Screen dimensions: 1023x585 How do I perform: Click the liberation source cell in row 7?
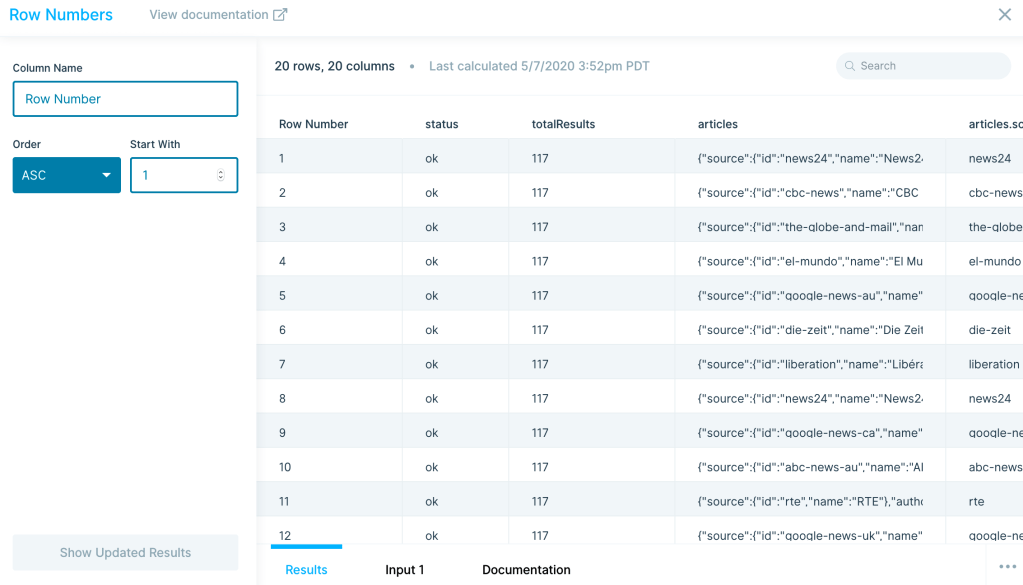(993, 364)
